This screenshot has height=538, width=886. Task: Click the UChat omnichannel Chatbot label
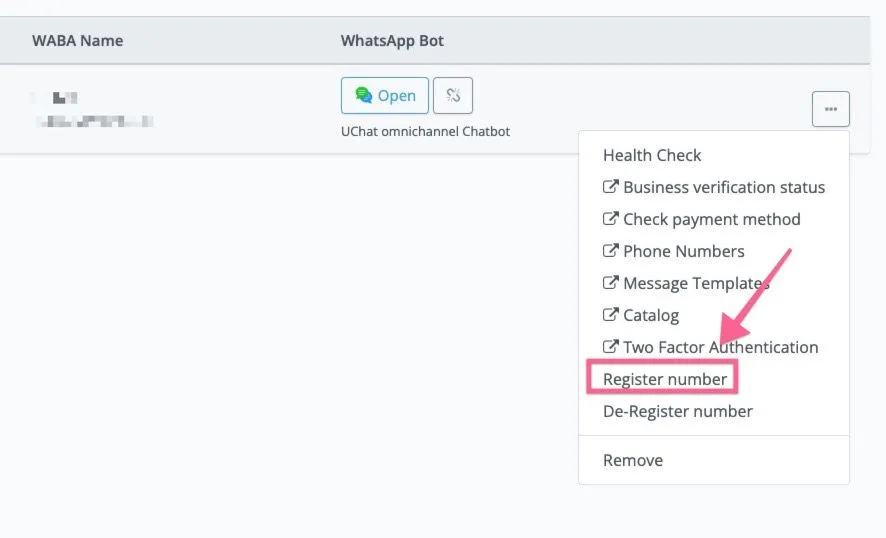425,132
